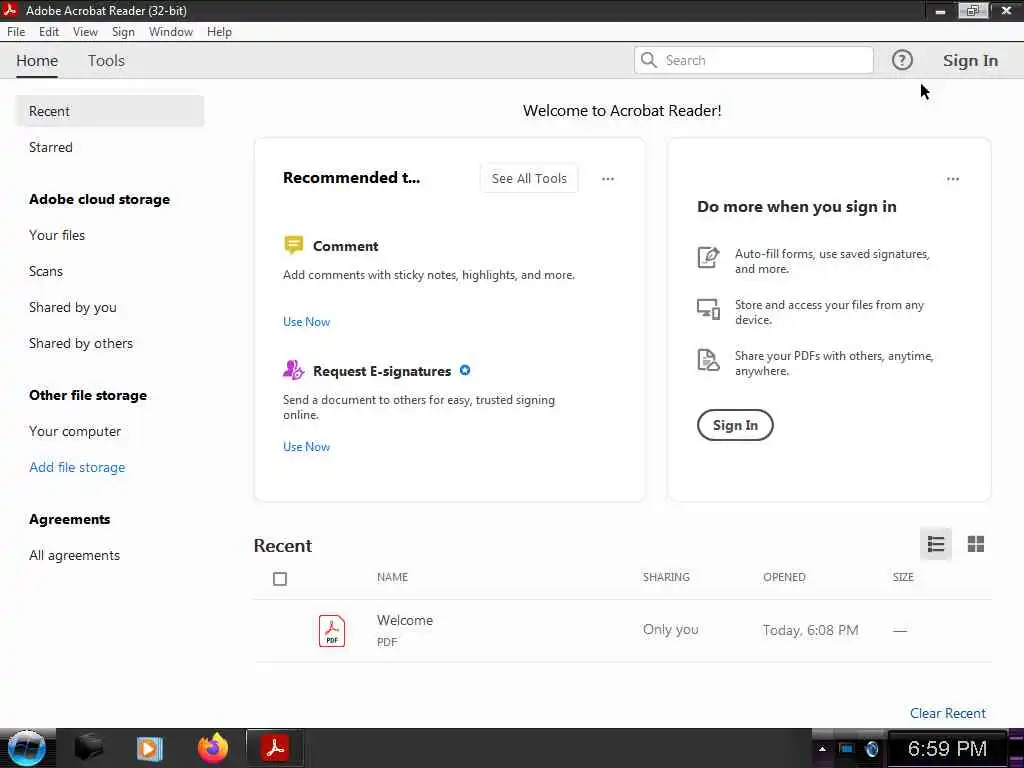Open All agreements
1024x768 pixels.
[74, 555]
